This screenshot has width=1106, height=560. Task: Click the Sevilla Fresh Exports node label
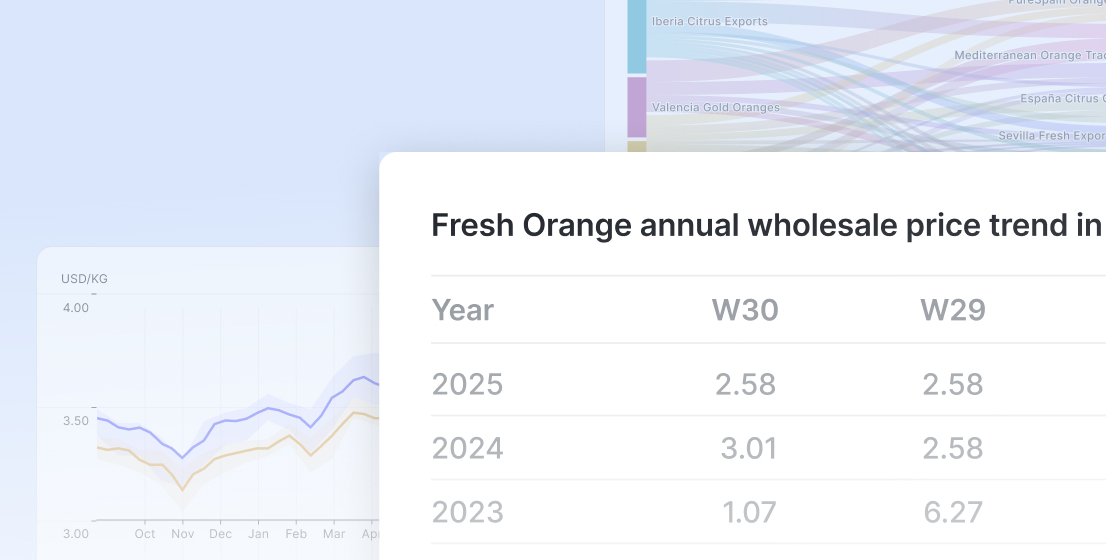[1051, 136]
